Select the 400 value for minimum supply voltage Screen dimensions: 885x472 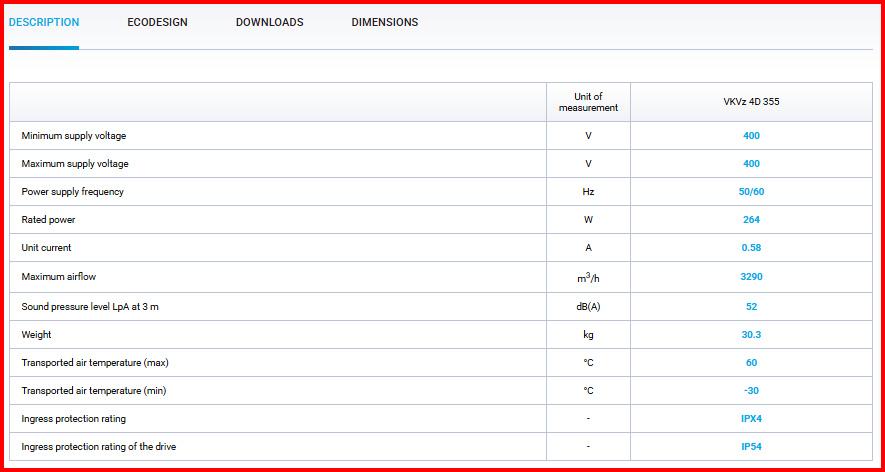coord(751,136)
